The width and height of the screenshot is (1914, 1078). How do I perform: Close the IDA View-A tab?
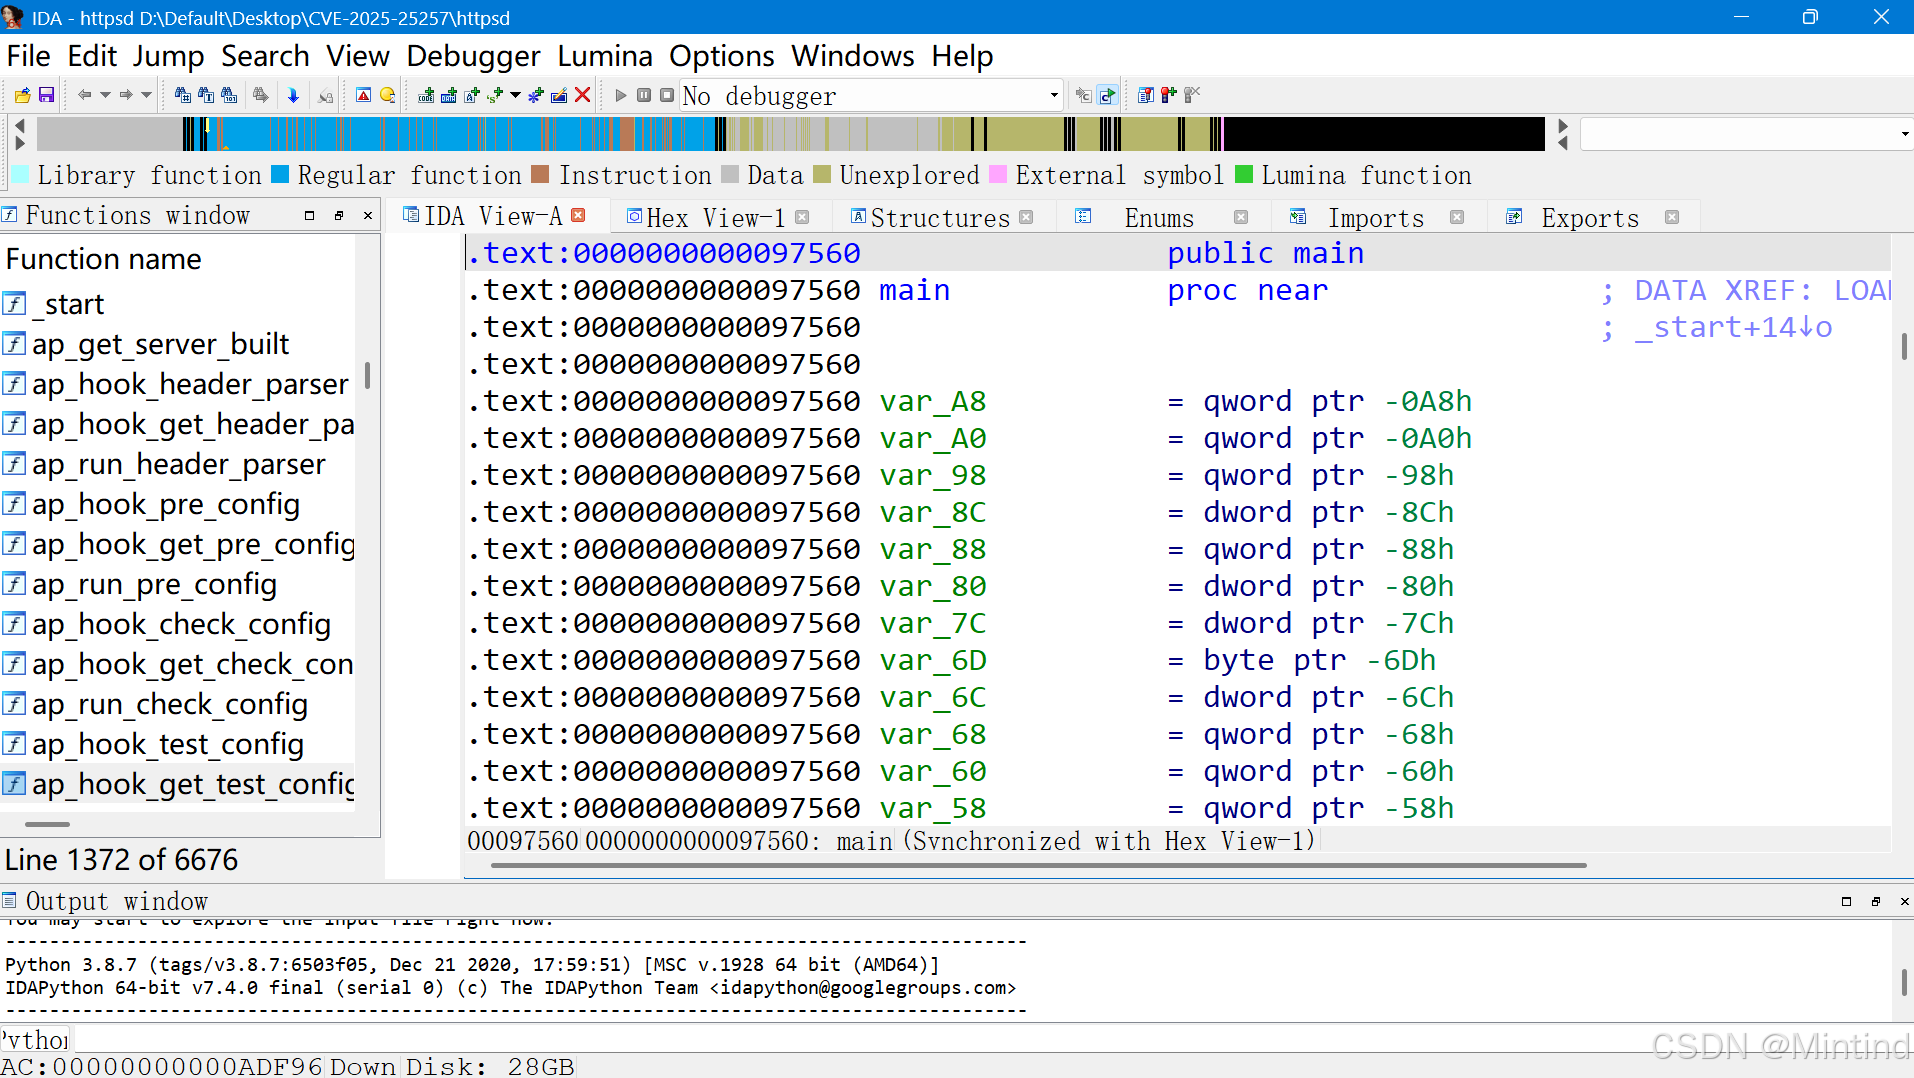tap(578, 215)
